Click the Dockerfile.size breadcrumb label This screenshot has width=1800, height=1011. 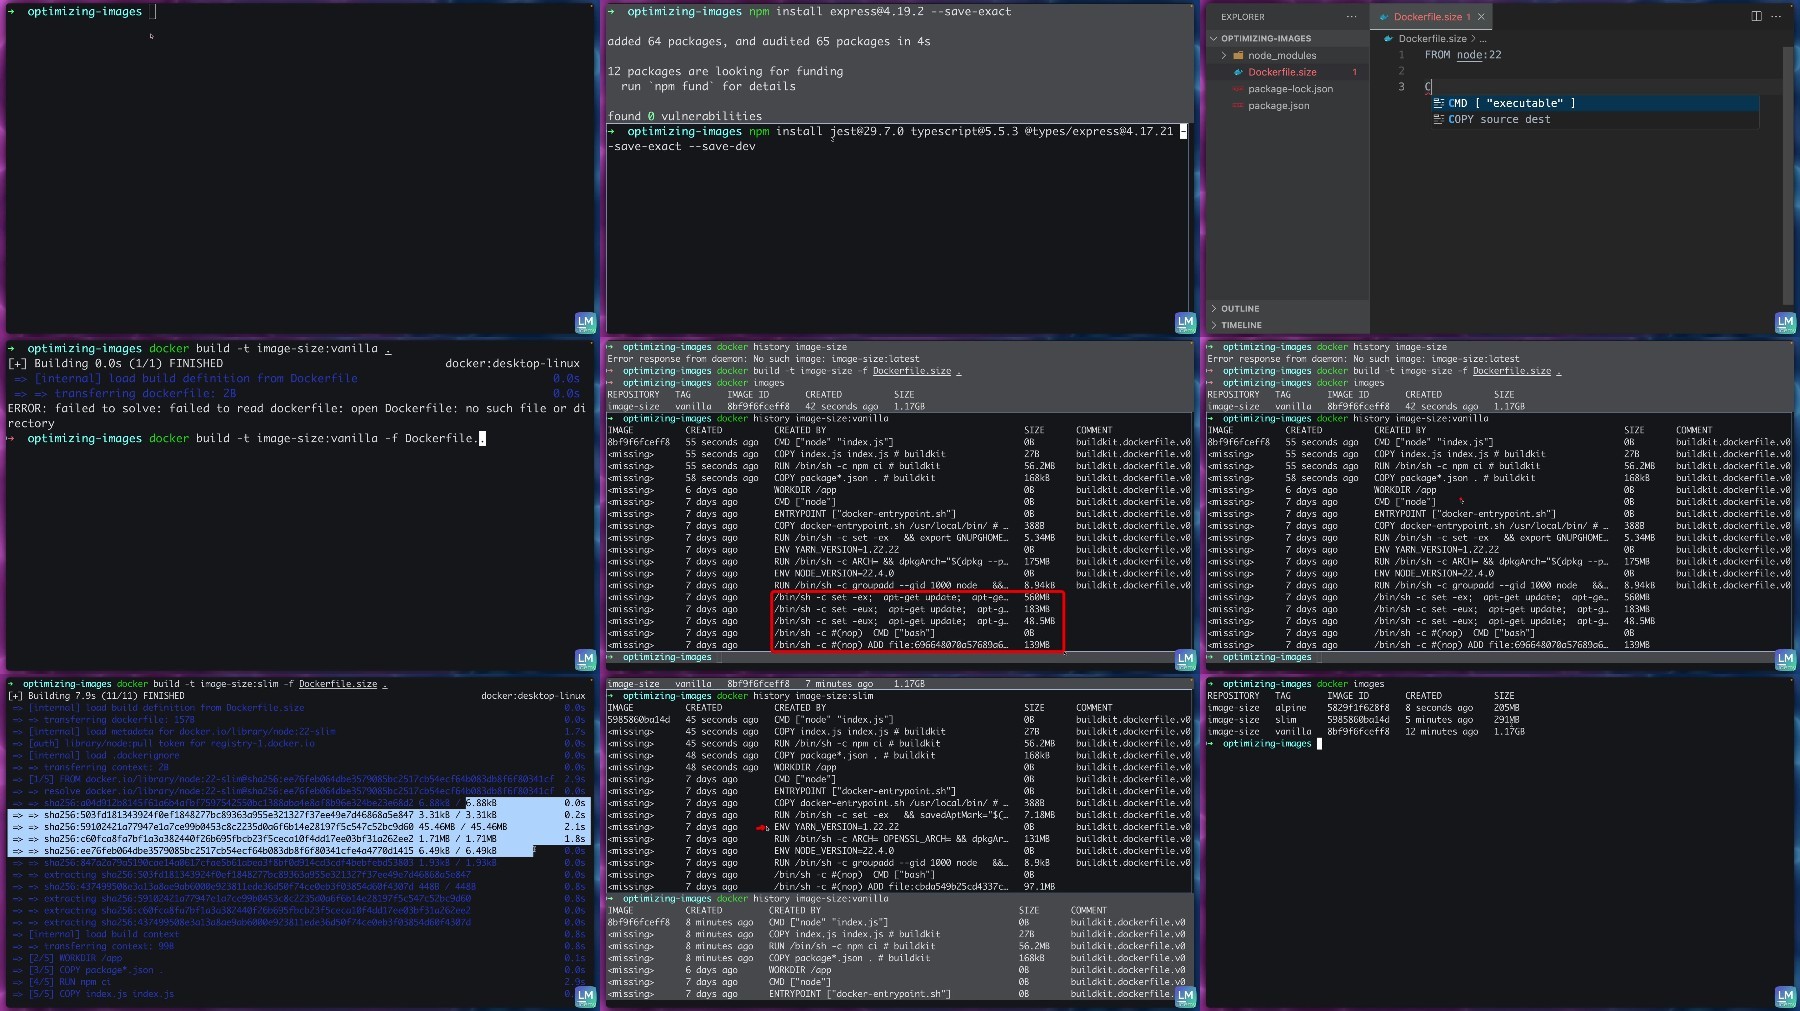(1433, 39)
